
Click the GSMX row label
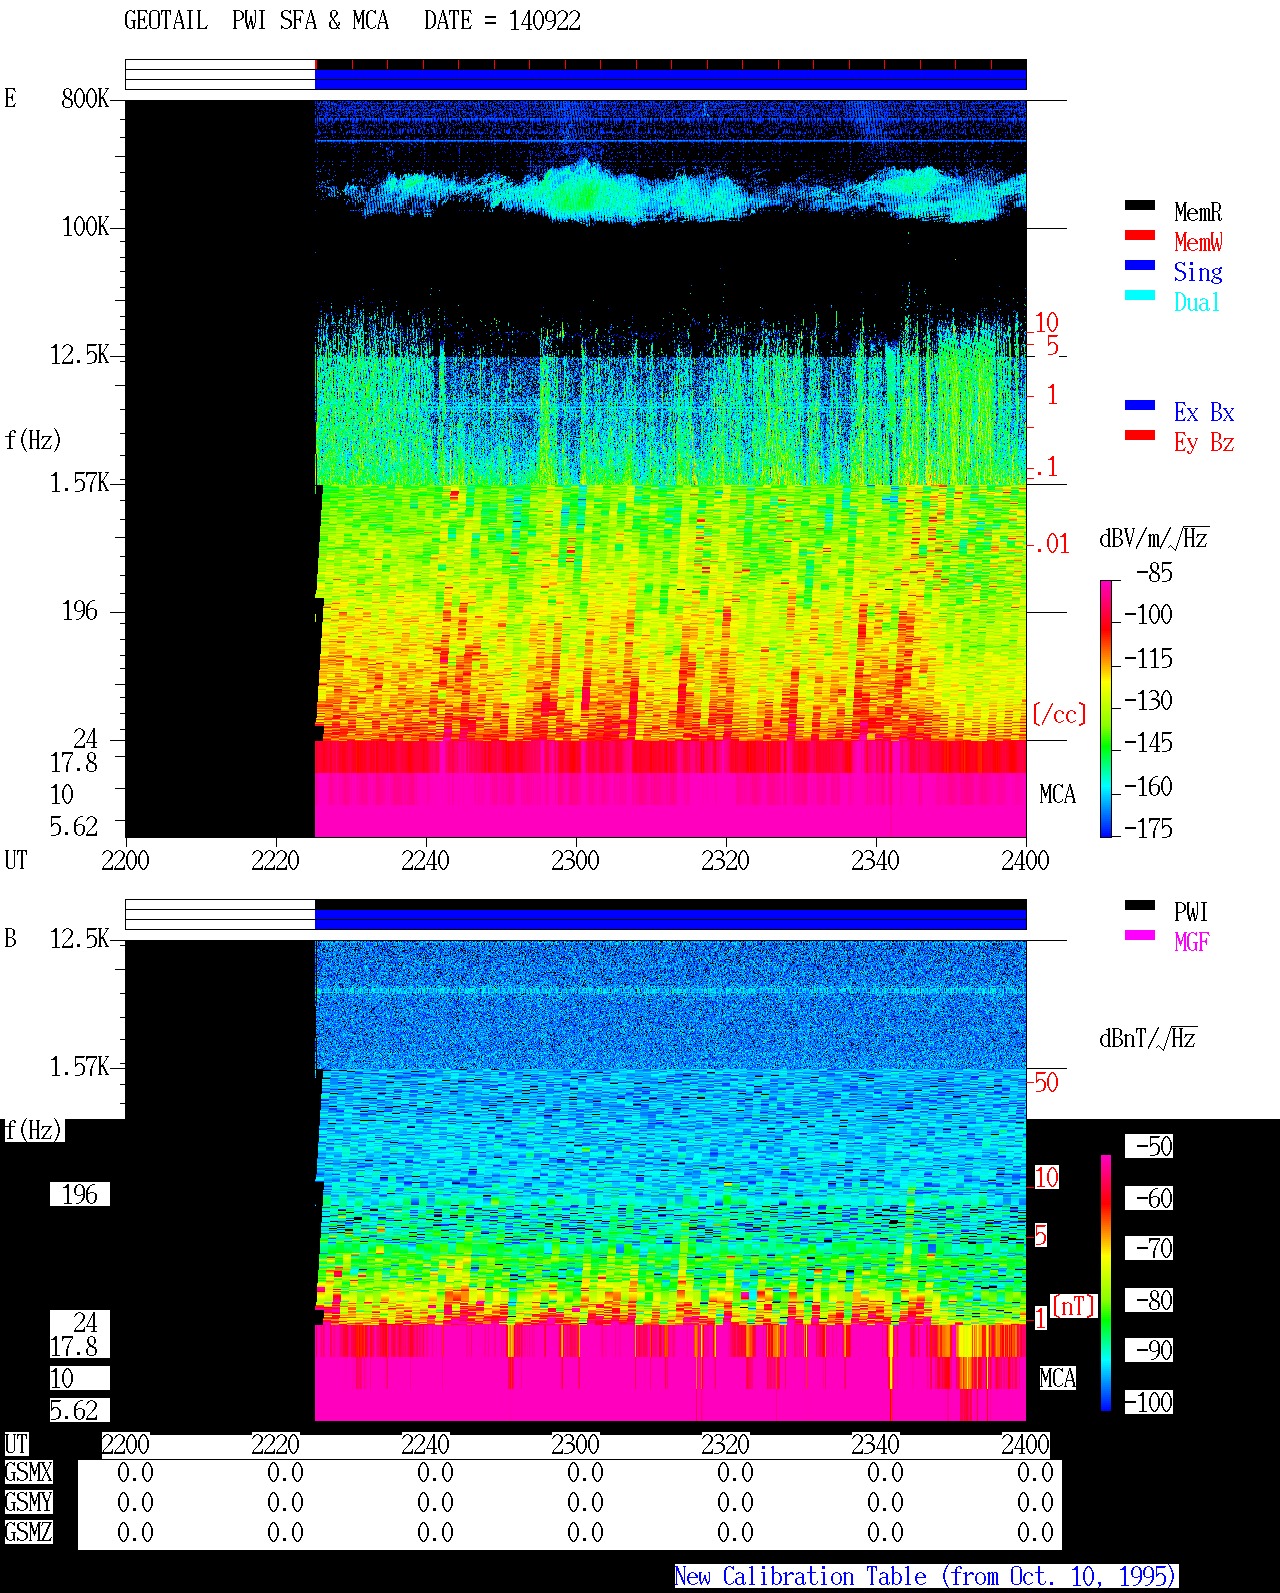tap(28, 1473)
